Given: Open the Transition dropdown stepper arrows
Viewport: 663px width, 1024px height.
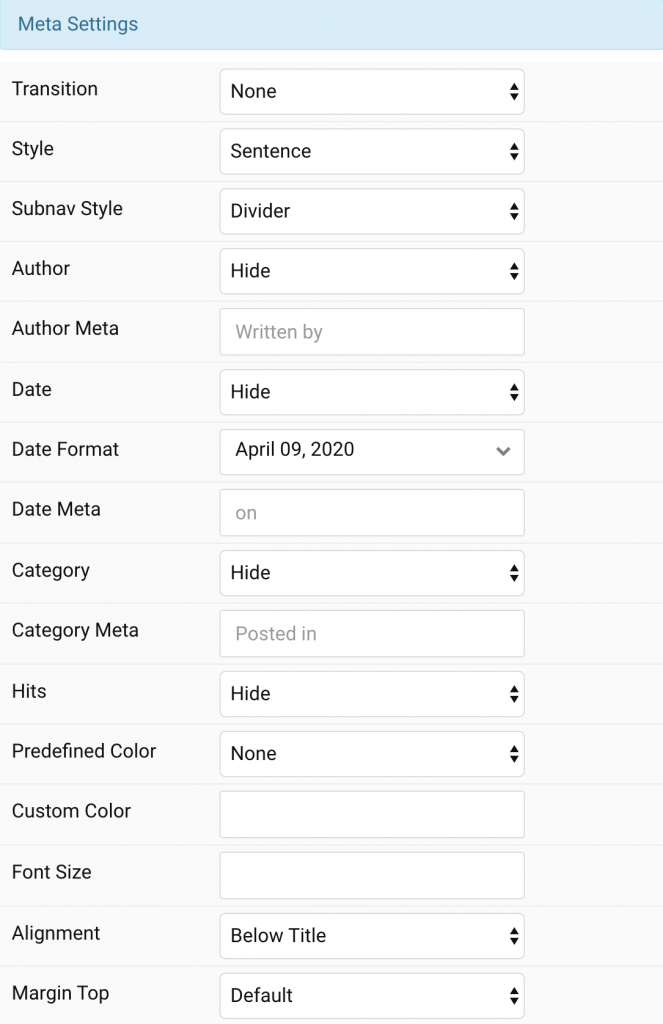Looking at the screenshot, I should 514,91.
